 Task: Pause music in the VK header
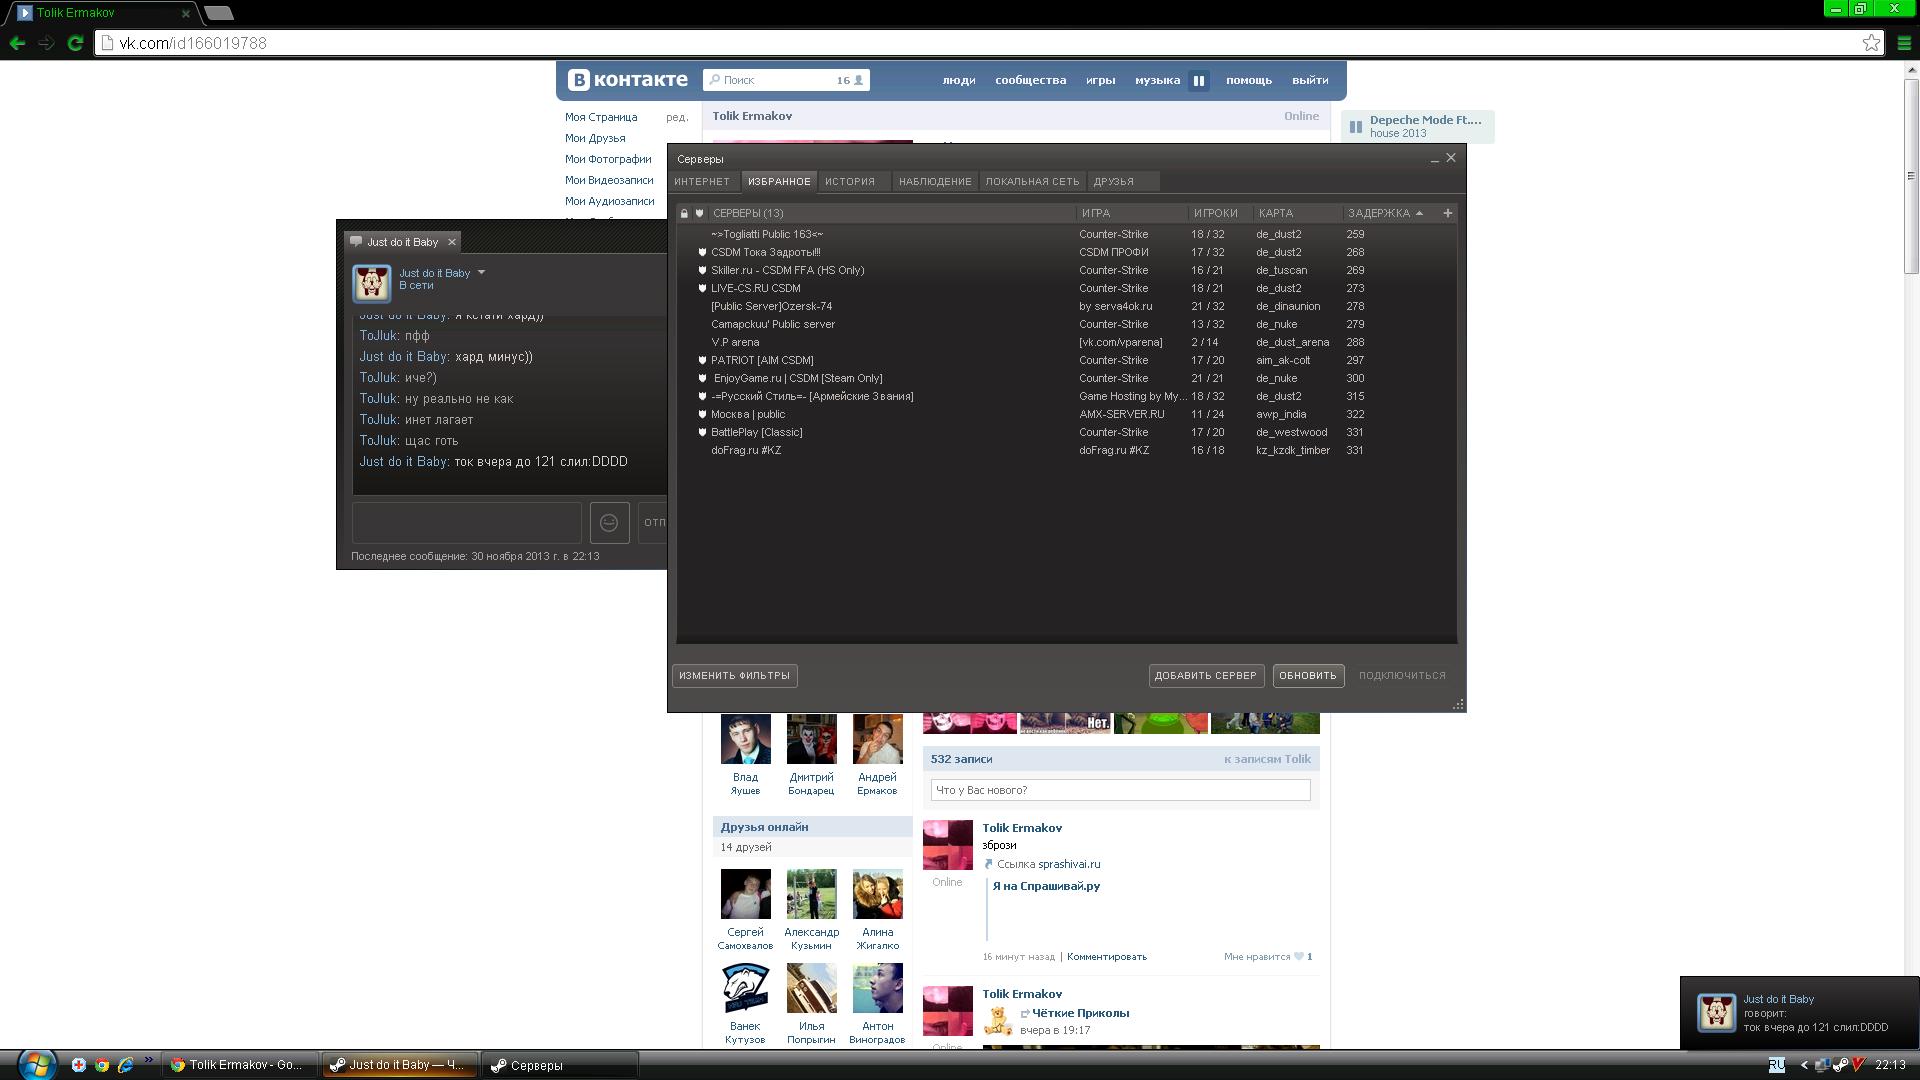click(1198, 81)
